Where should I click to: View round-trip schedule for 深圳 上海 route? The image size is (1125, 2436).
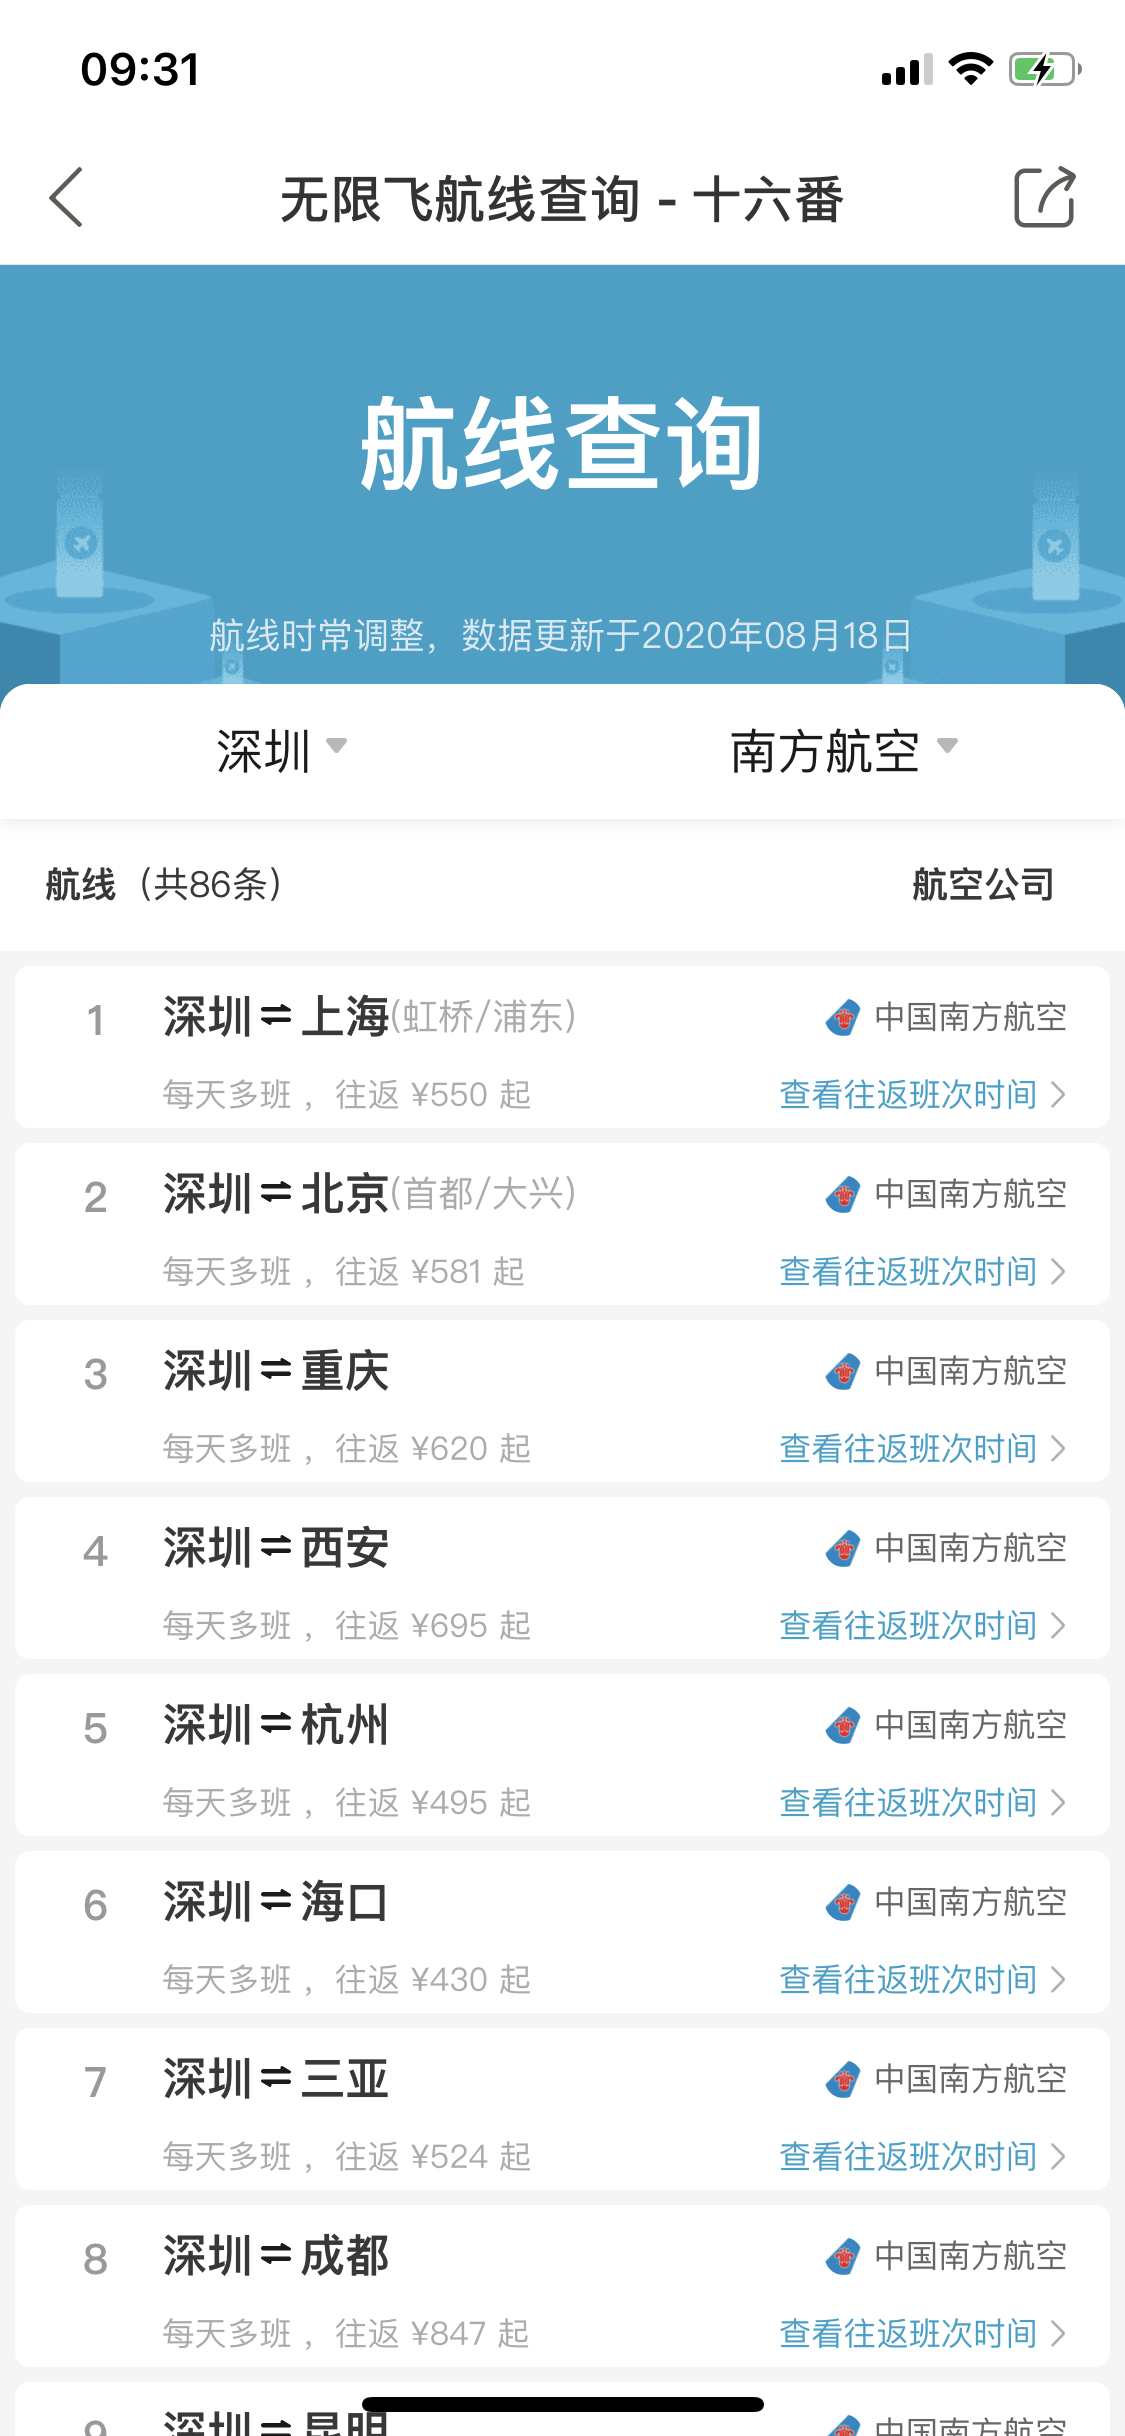click(922, 1095)
